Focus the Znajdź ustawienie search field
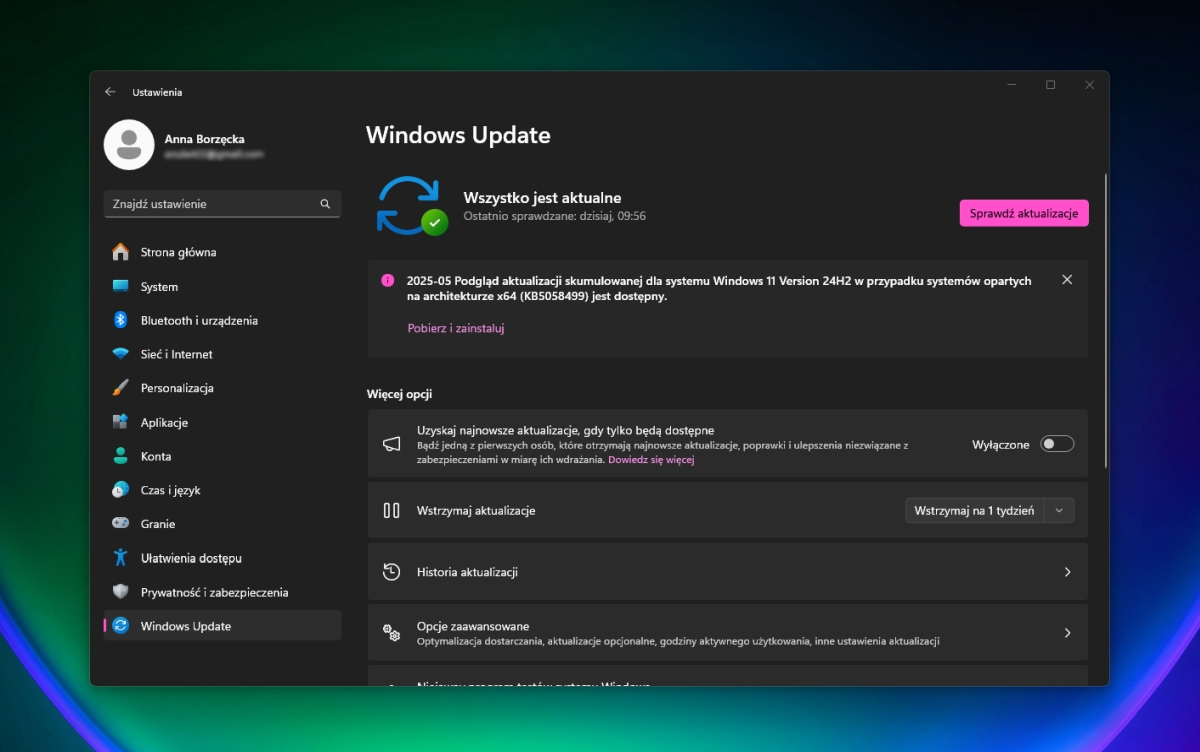The width and height of the screenshot is (1200, 752). (x=222, y=204)
